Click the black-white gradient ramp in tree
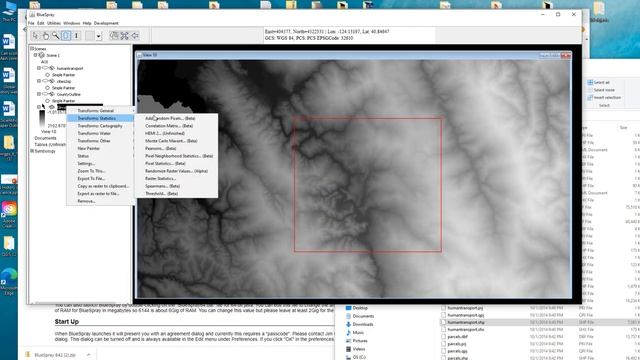640x360 pixels. [42, 119]
